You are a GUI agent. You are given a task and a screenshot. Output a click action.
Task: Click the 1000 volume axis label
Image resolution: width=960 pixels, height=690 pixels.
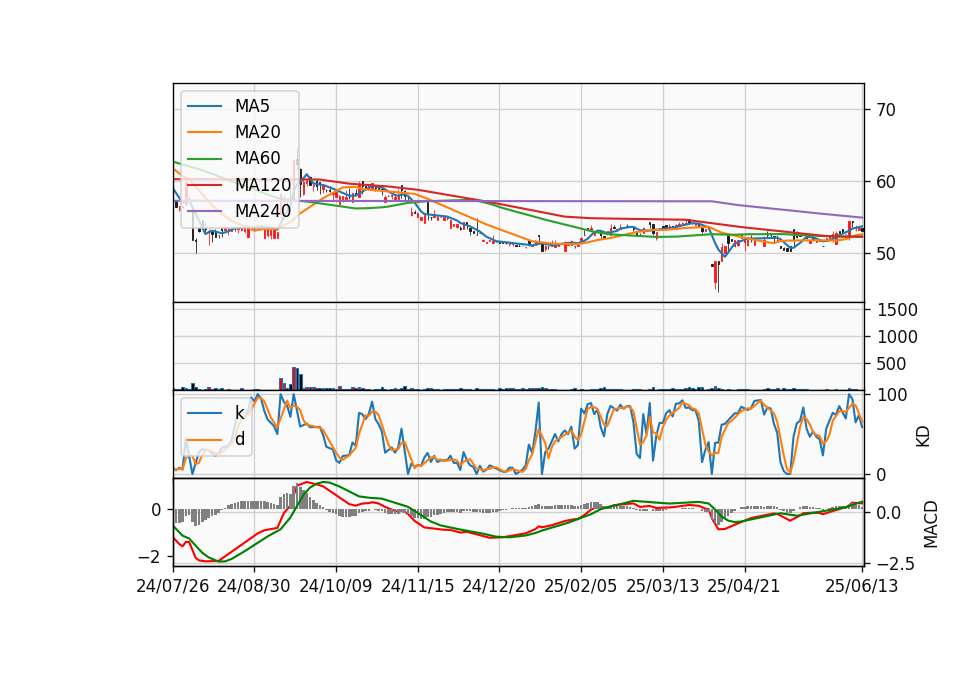pos(897,337)
